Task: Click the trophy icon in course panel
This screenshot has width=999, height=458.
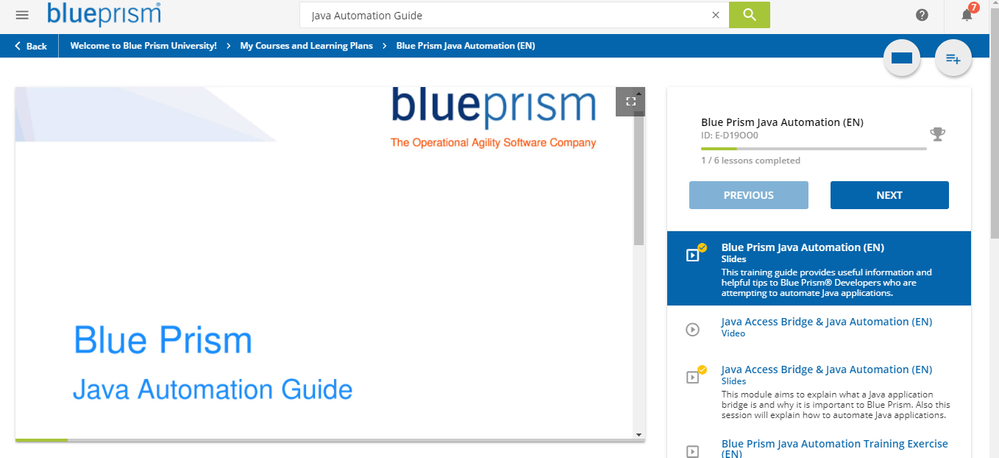Action: (937, 134)
